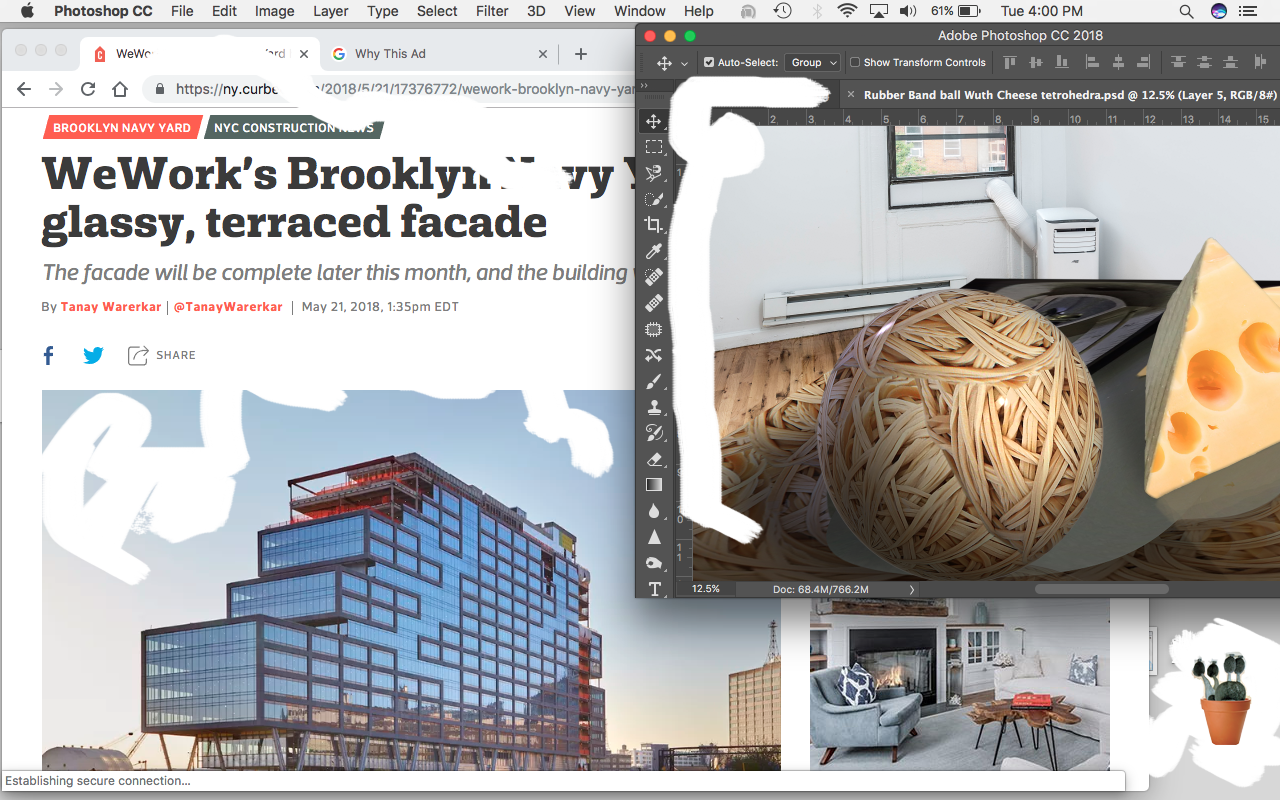Select the Eraser tool
This screenshot has width=1280, height=800.
pyautogui.click(x=653, y=459)
